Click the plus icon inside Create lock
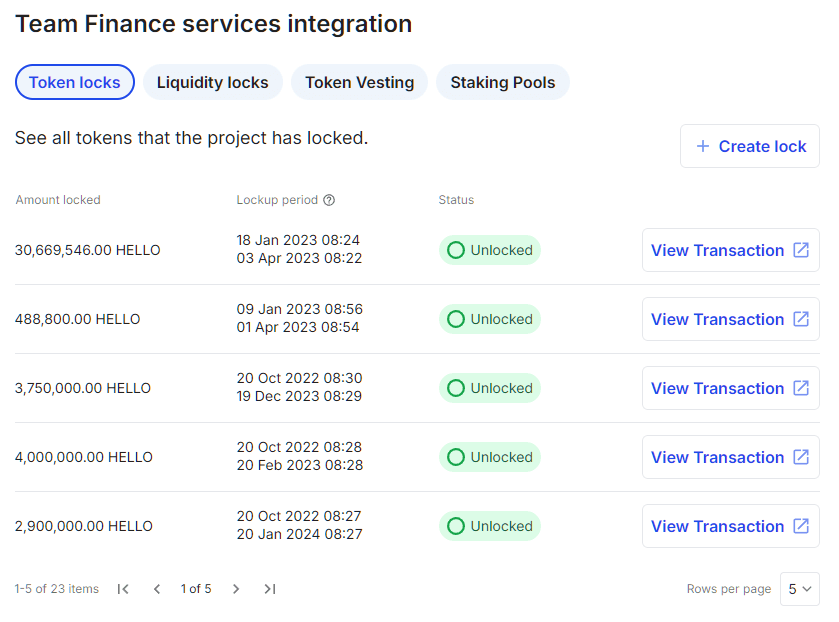839x622 pixels. pos(703,146)
